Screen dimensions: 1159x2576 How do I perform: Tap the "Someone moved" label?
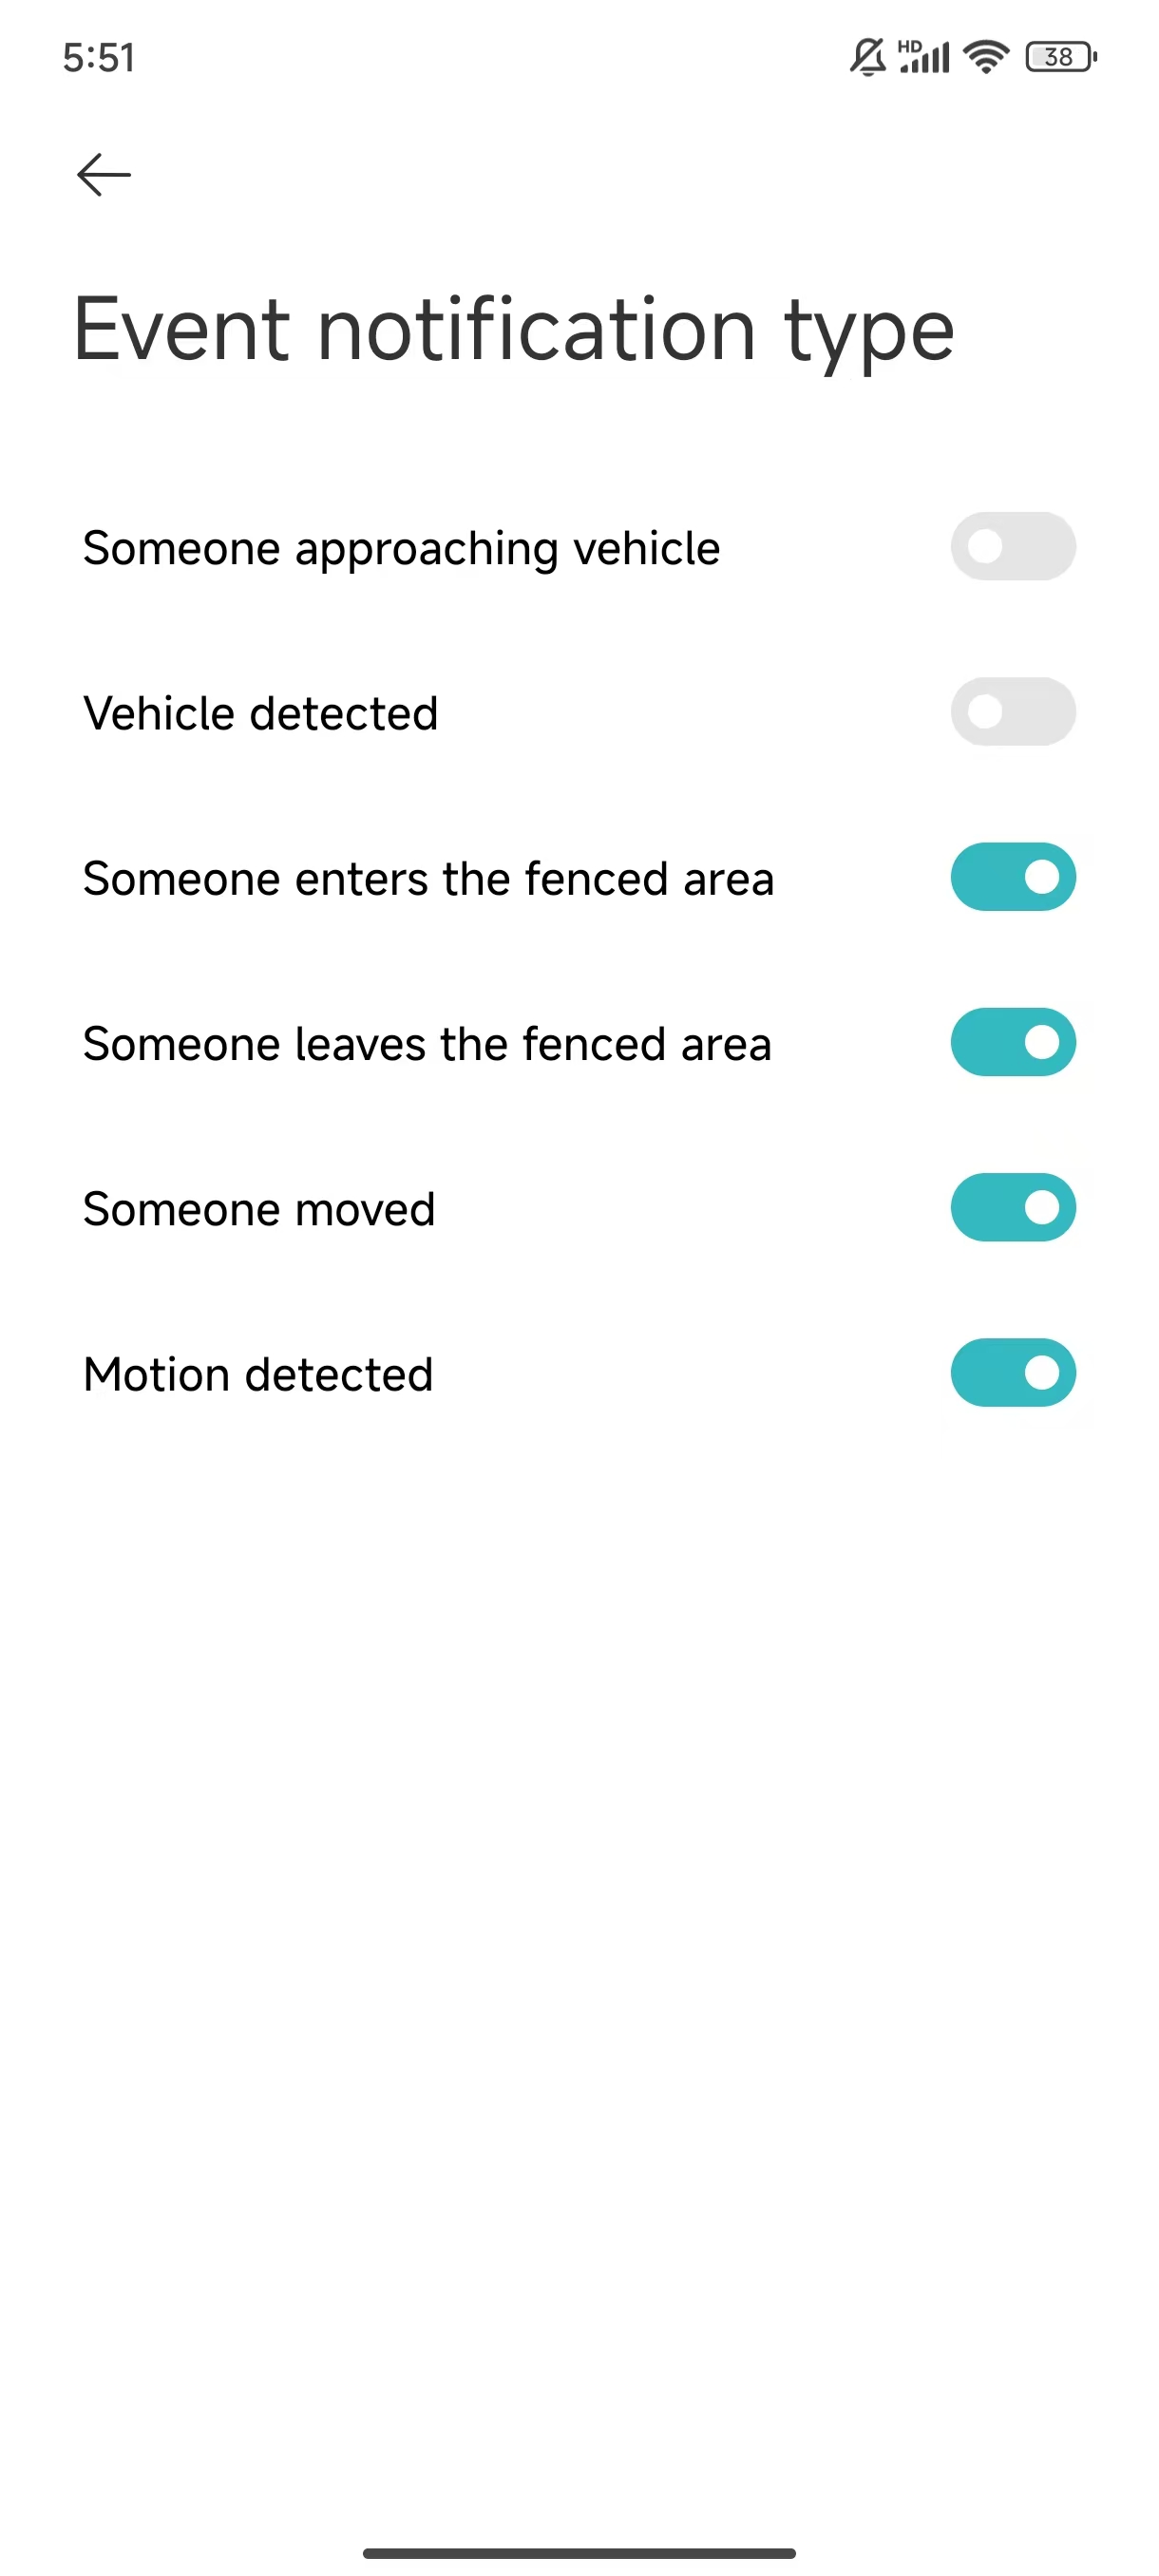tap(259, 1209)
